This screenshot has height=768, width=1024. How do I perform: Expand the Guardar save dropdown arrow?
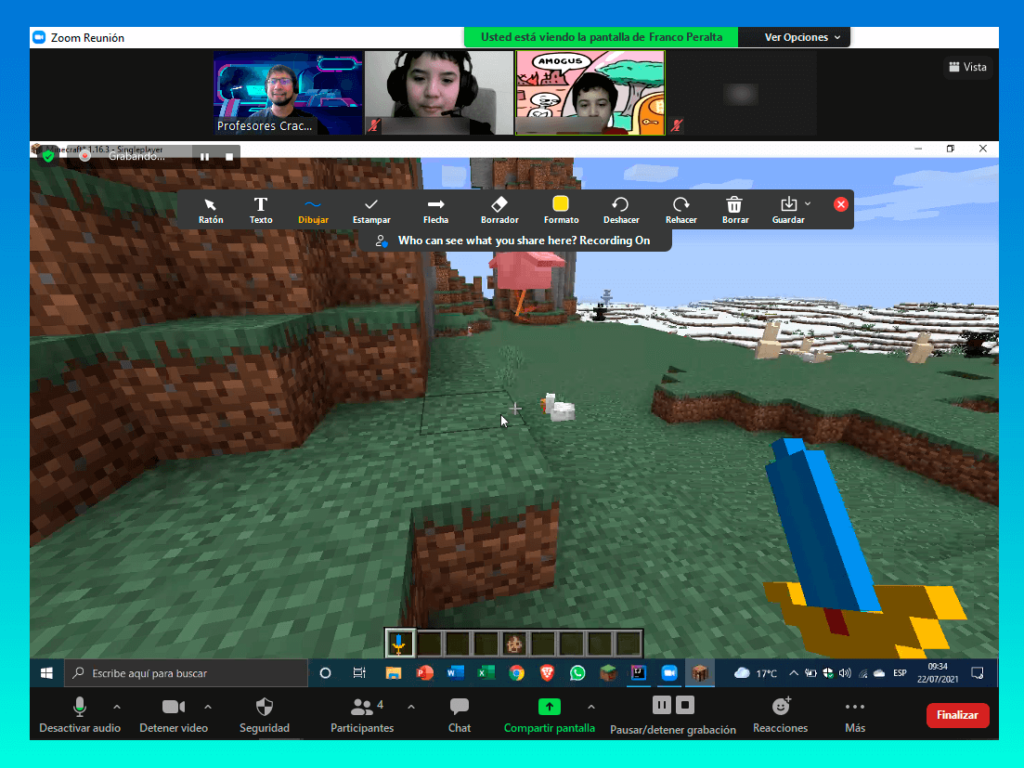(x=808, y=205)
